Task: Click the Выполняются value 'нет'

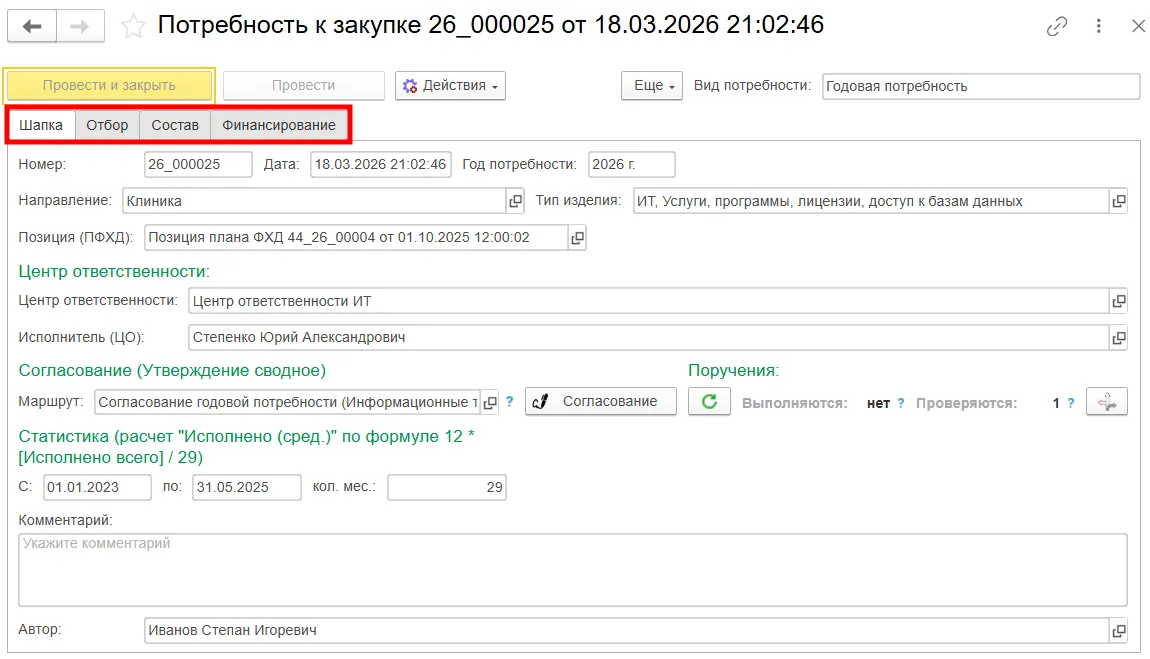Action: 878,403
